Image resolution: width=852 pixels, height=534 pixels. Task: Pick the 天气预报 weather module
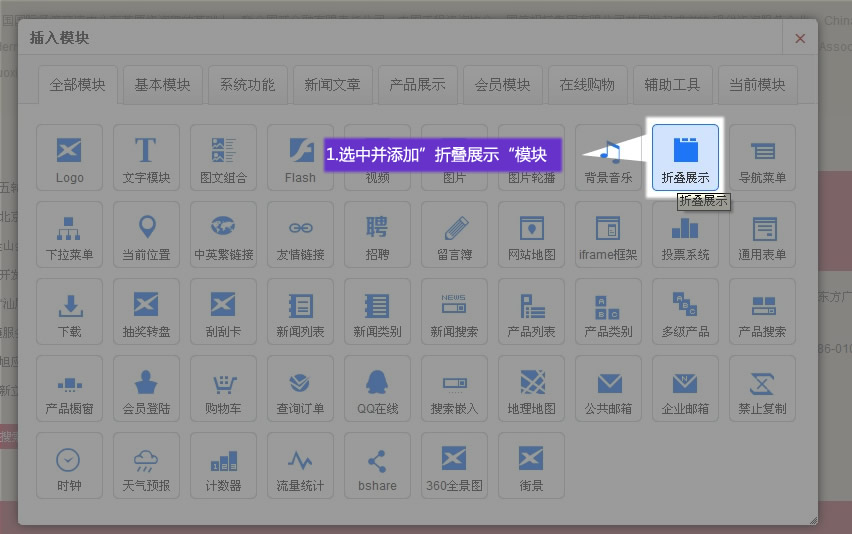(x=146, y=466)
